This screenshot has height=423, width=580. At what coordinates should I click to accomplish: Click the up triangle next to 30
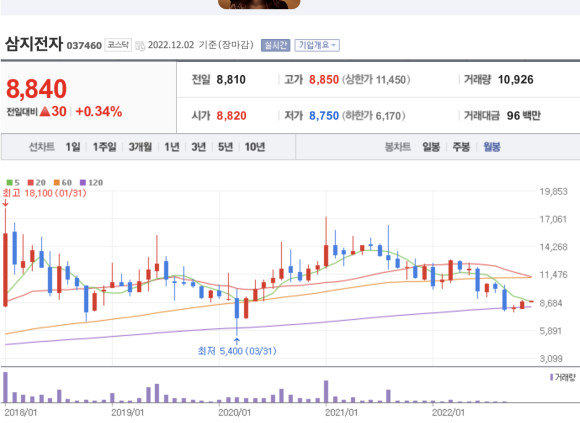coord(45,111)
